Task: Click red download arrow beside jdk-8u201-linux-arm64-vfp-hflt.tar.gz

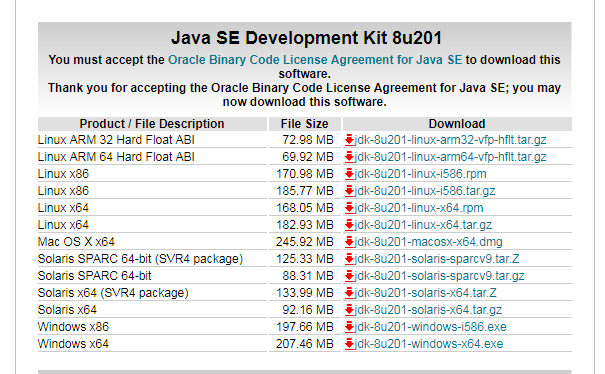Action: [349, 157]
